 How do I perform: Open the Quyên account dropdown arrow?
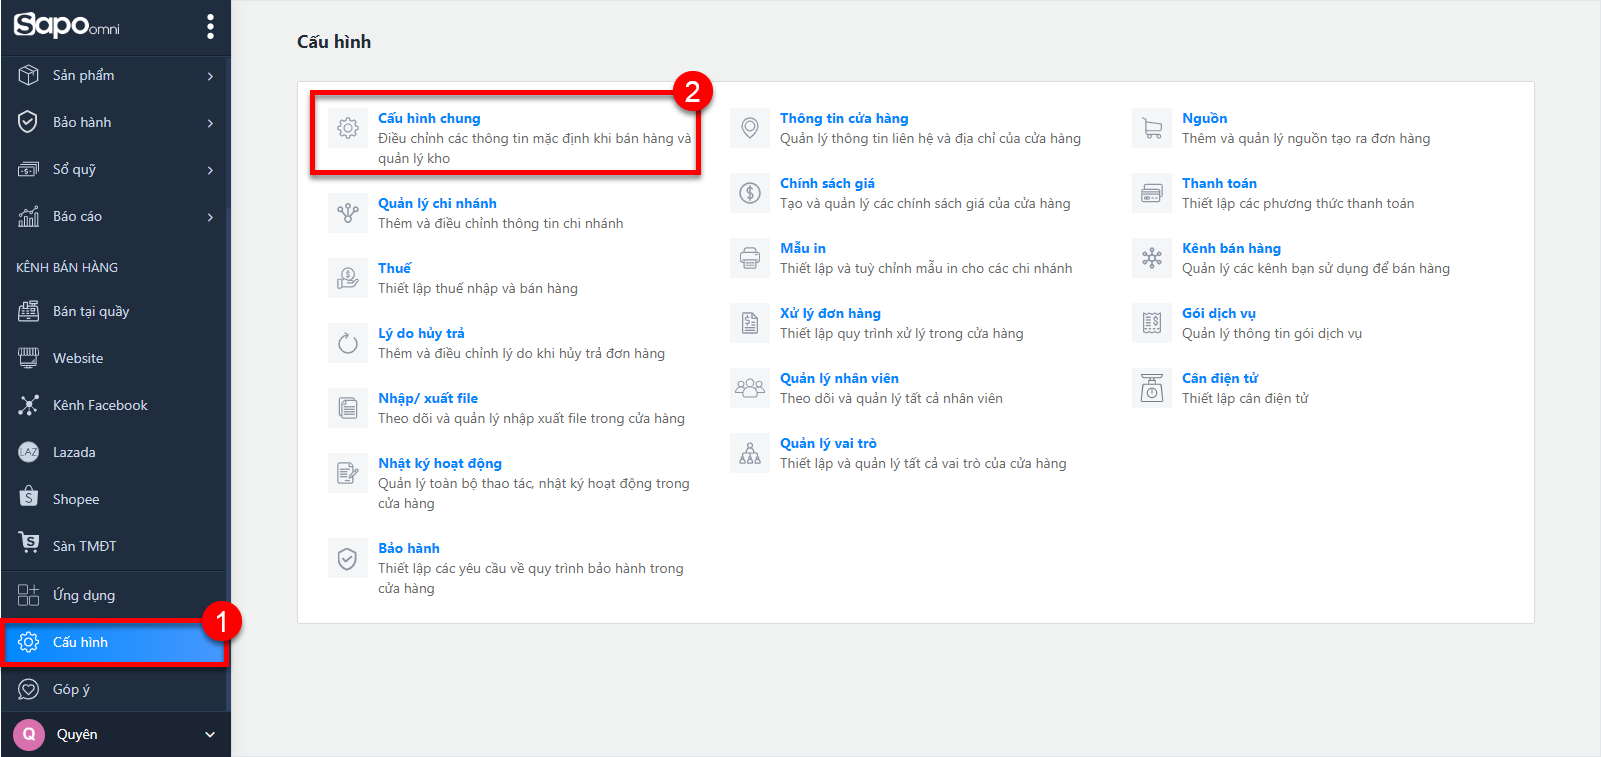(x=210, y=735)
